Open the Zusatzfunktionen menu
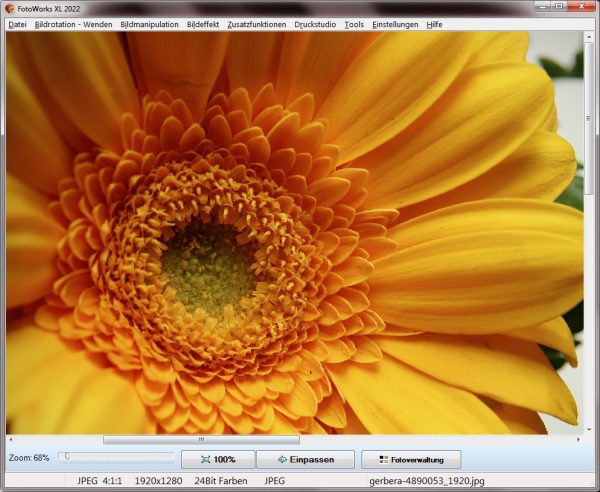 click(257, 24)
